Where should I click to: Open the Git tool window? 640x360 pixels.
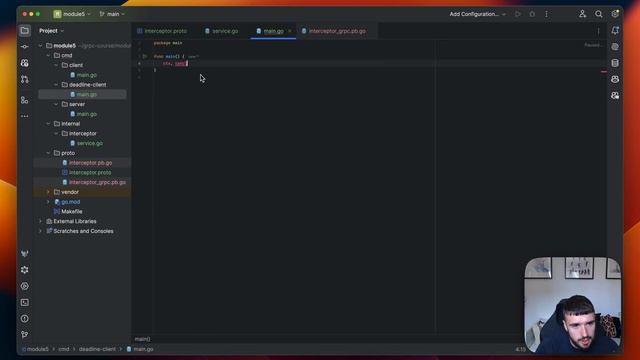pos(25,335)
